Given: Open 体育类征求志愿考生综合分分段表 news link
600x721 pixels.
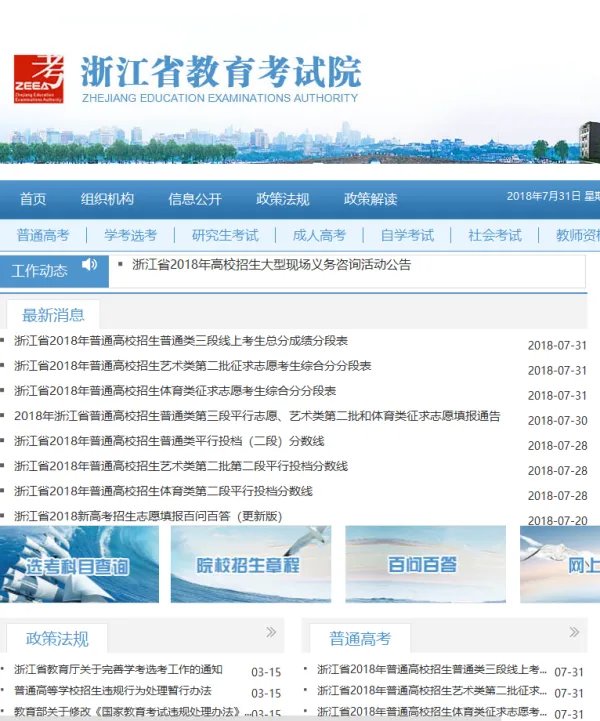Looking at the screenshot, I should pyautogui.click(x=175, y=391).
